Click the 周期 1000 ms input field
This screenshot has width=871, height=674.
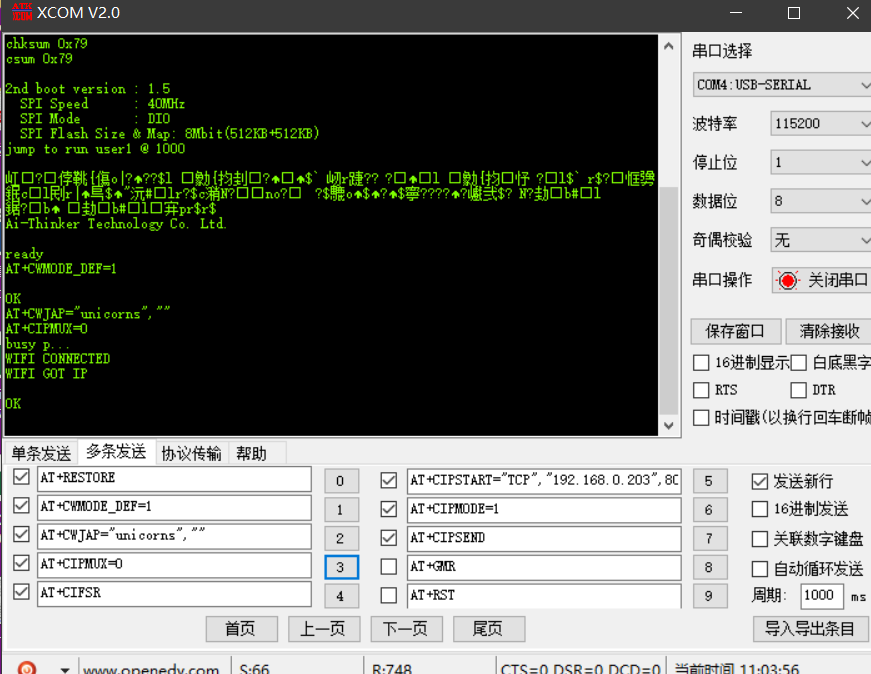point(822,596)
